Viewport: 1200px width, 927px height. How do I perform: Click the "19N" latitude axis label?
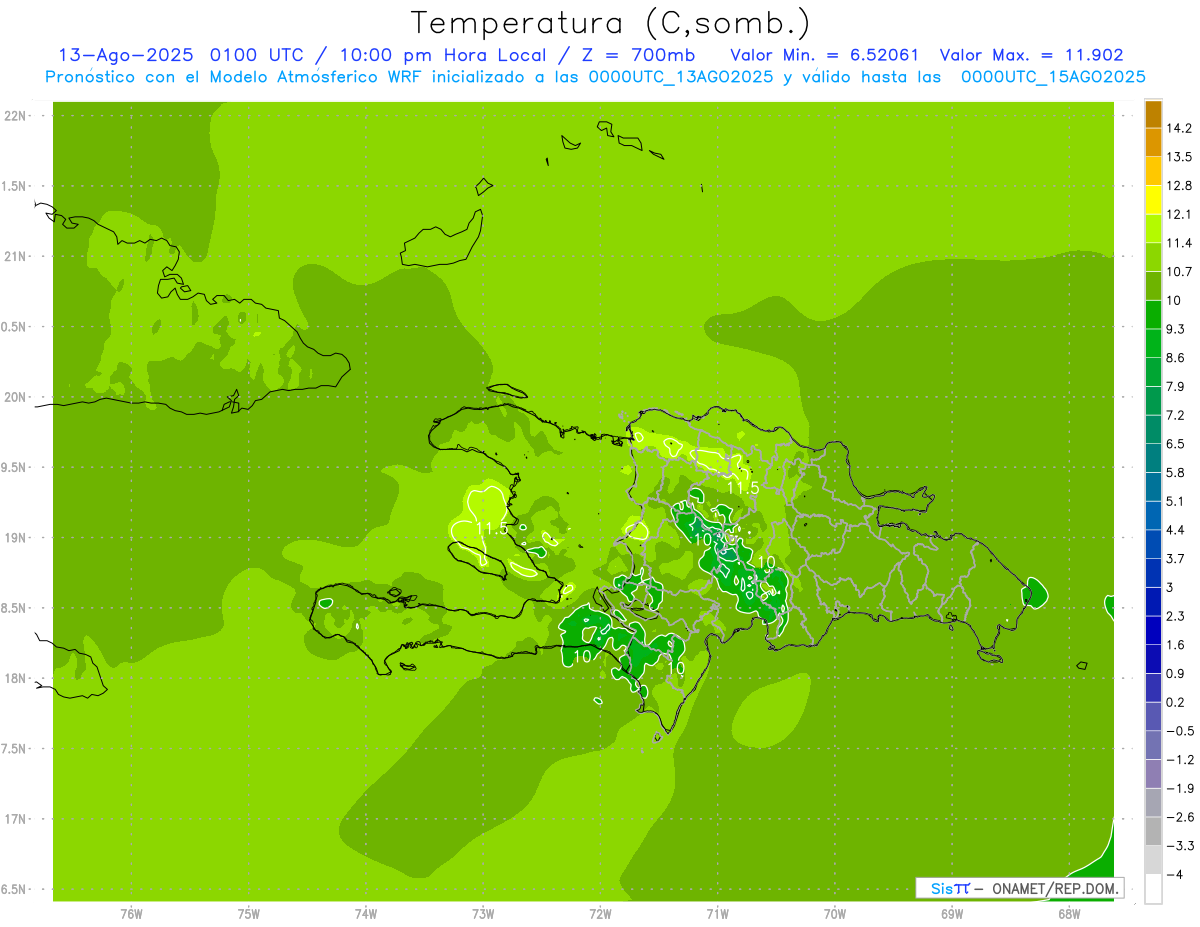tap(17, 538)
